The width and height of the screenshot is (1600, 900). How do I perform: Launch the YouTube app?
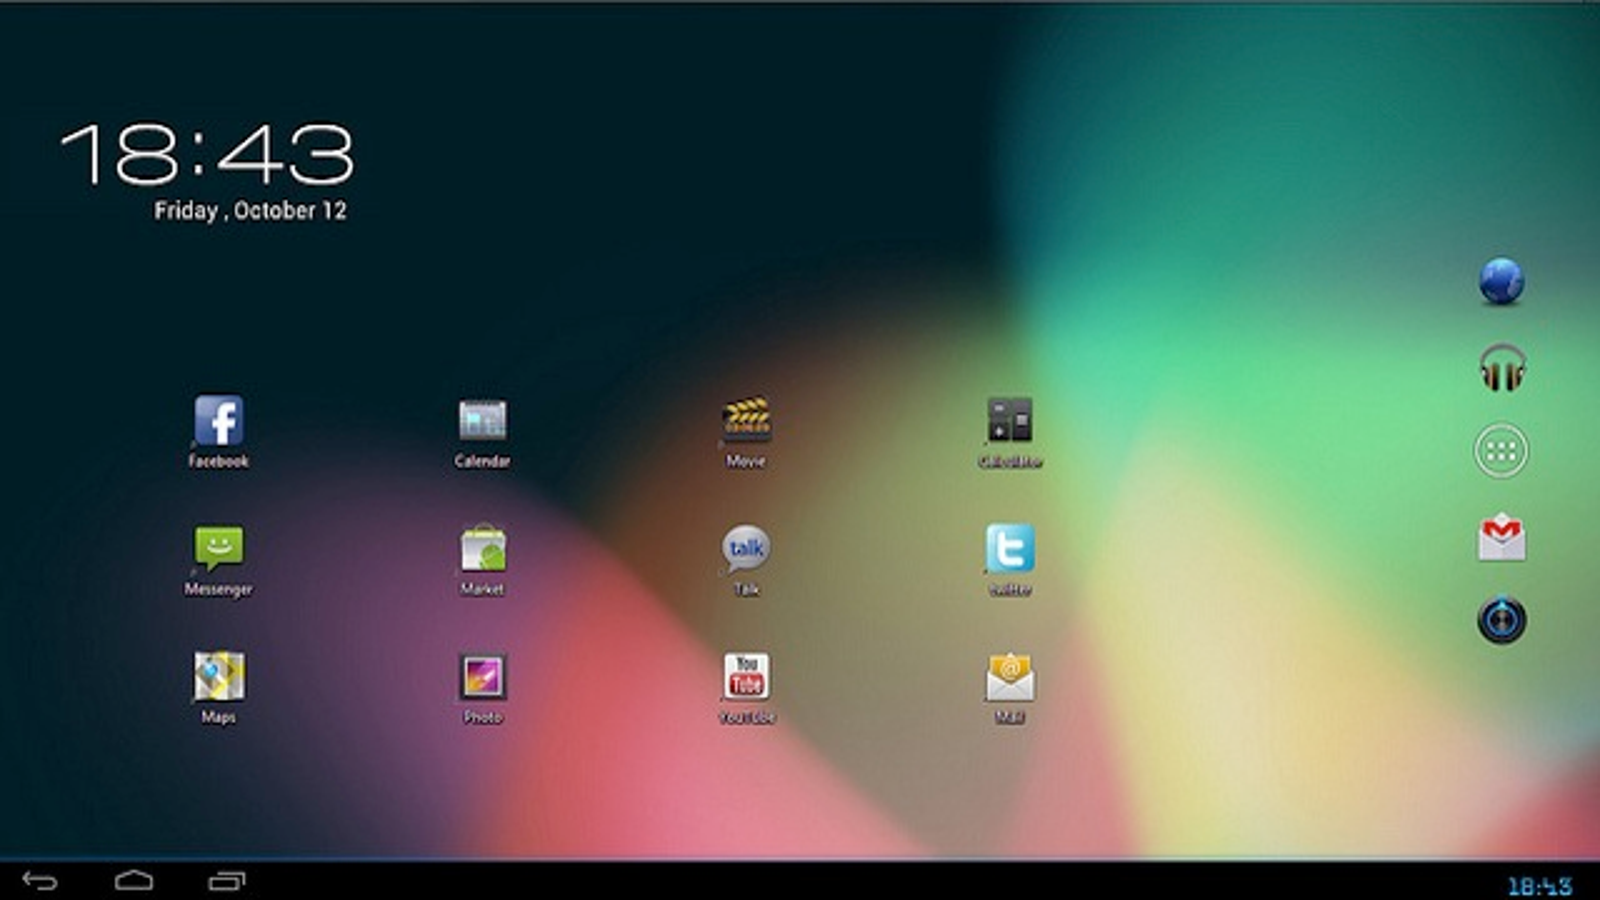(746, 677)
